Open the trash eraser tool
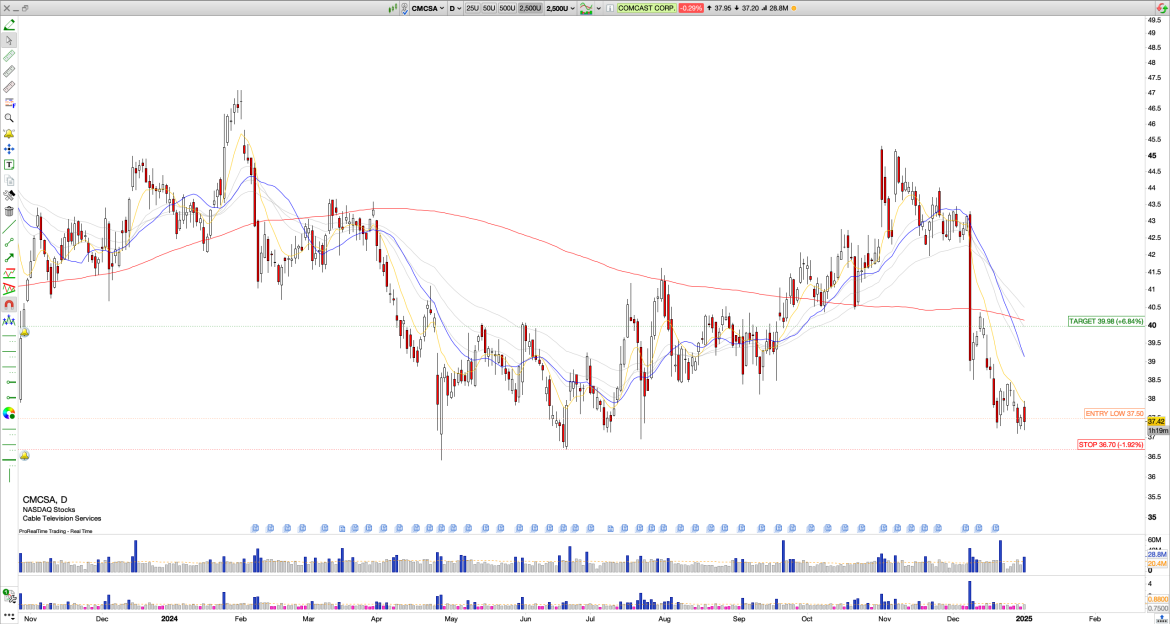1170x624 pixels. coord(9,213)
